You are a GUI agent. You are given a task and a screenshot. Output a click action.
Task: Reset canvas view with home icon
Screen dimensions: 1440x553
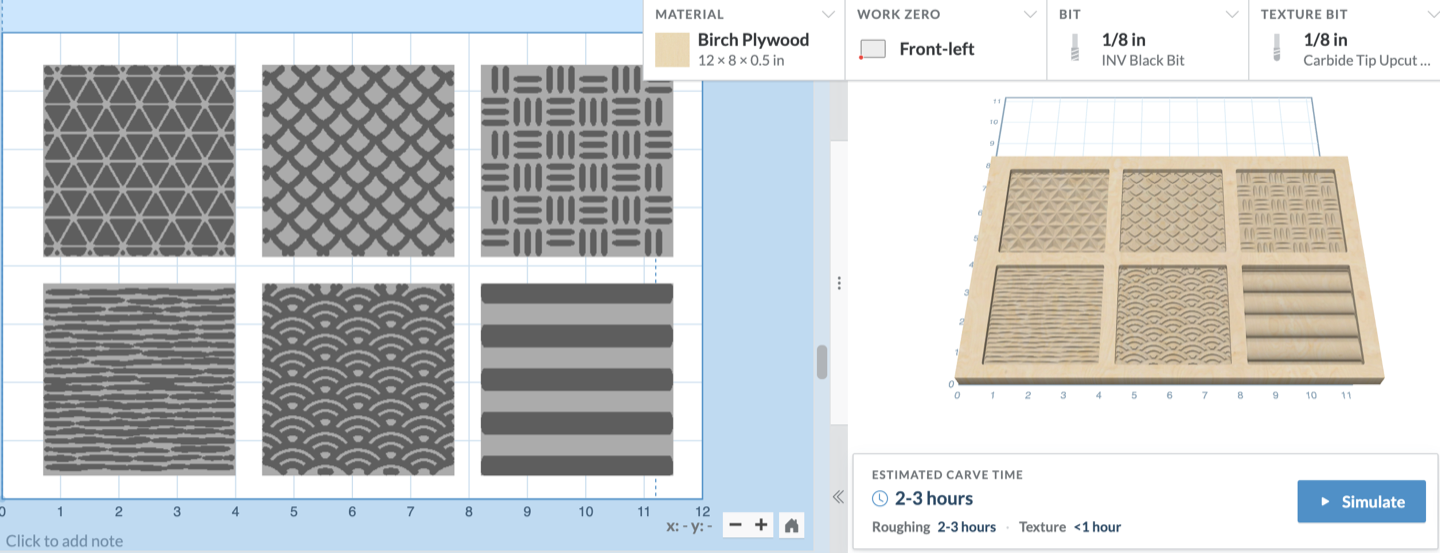(x=791, y=525)
